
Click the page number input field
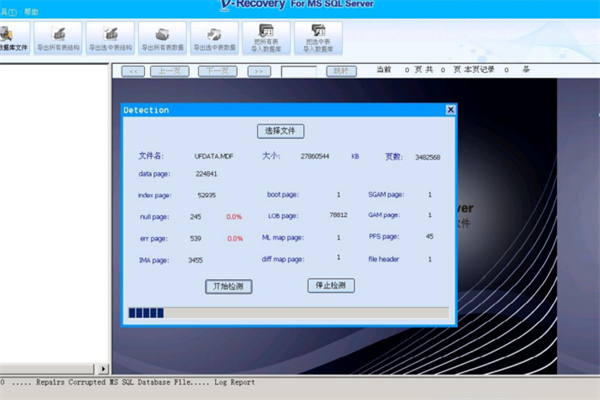click(299, 72)
